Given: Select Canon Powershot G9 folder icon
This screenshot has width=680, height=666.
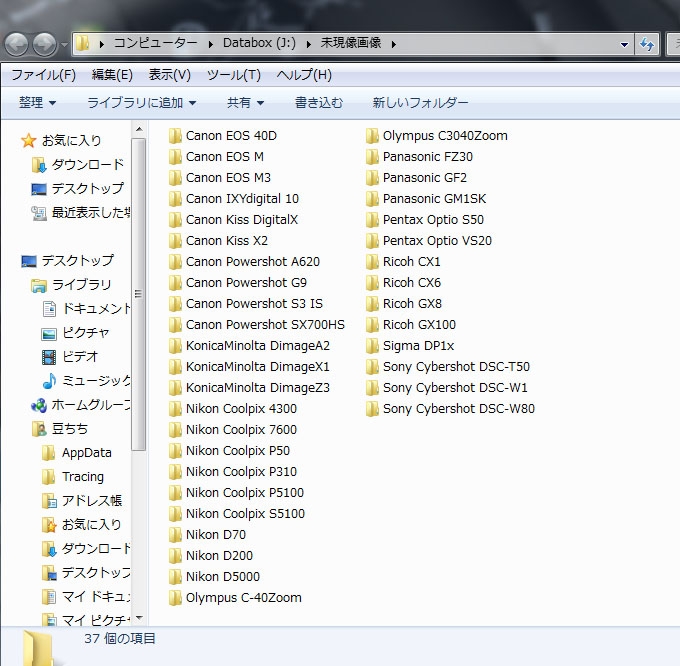Looking at the screenshot, I should click(175, 283).
